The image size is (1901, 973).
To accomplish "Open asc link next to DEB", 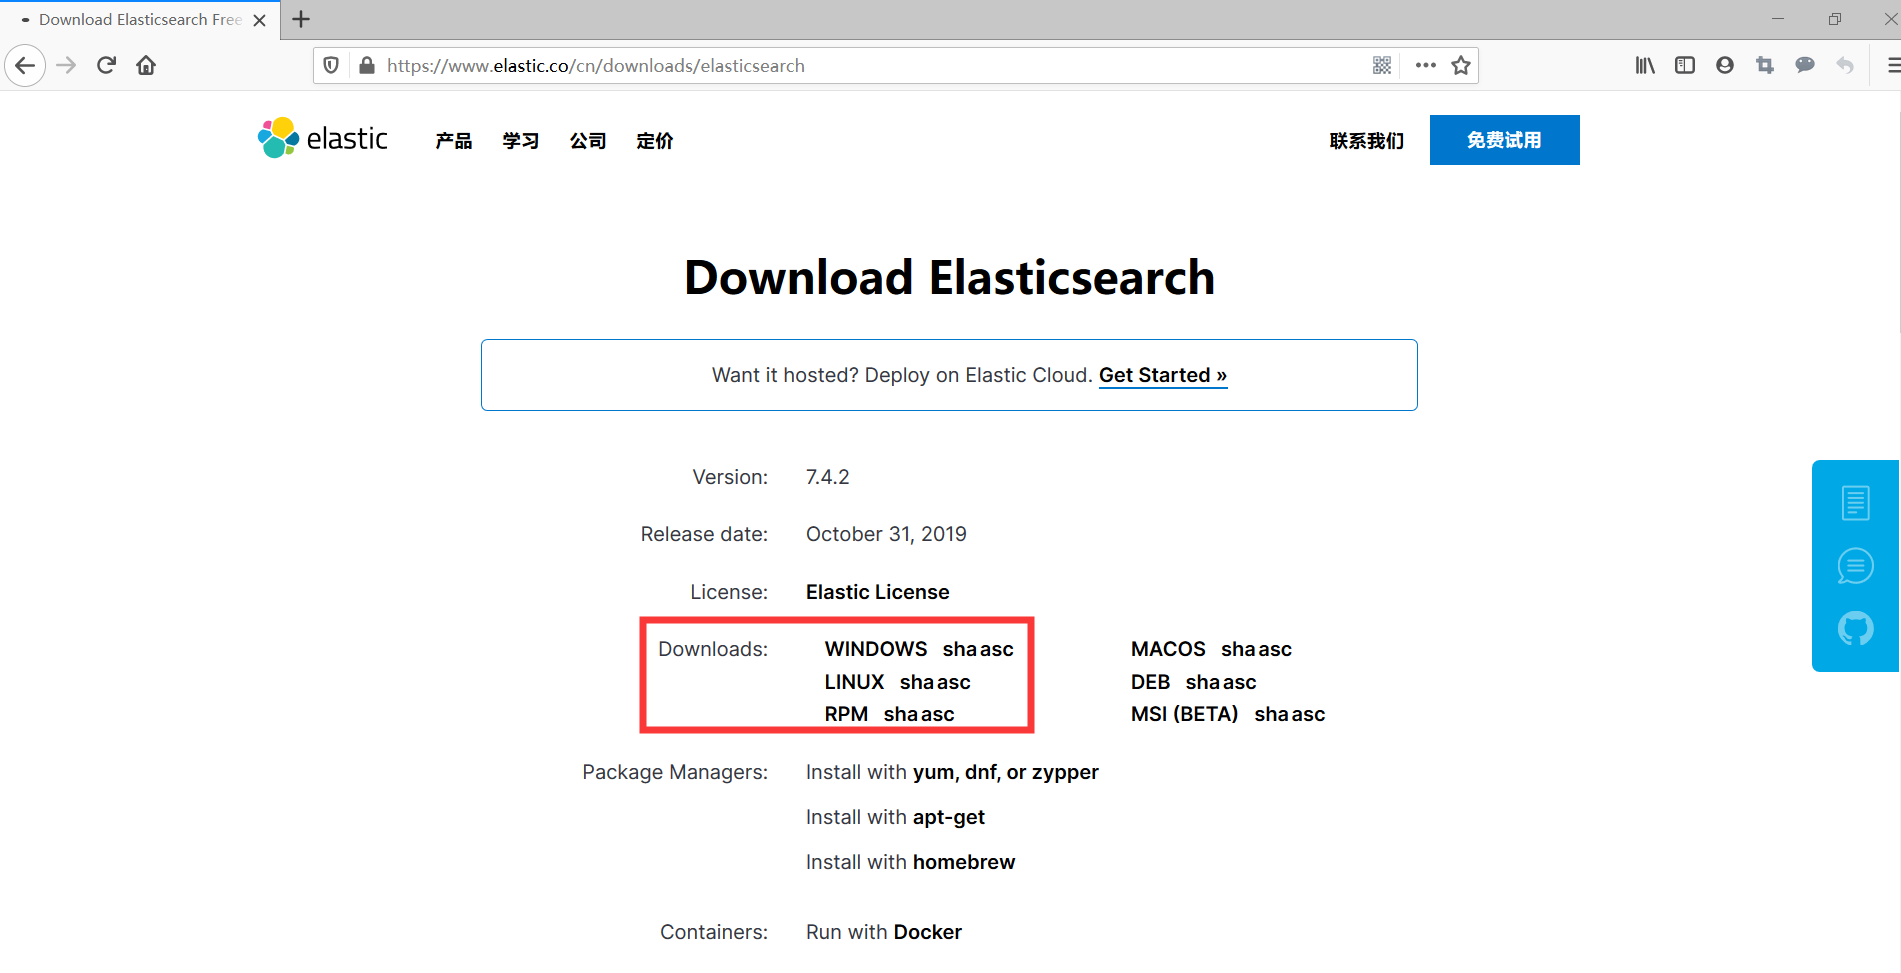I will [x=1240, y=682].
